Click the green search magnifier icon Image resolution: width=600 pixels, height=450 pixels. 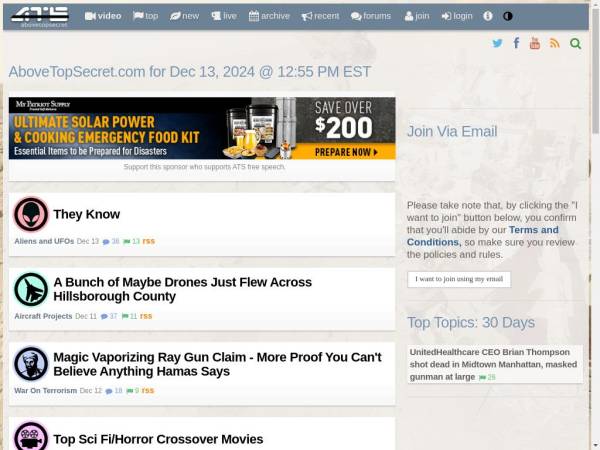point(575,43)
